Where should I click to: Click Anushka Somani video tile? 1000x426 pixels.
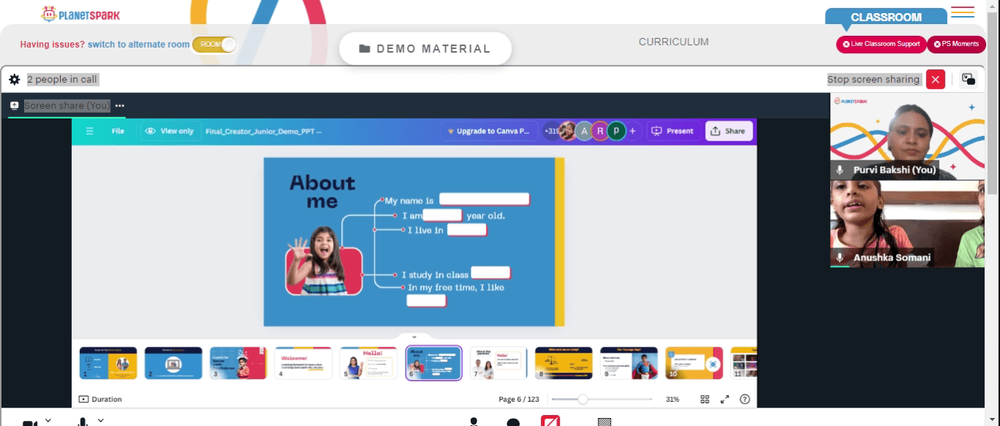tap(907, 223)
